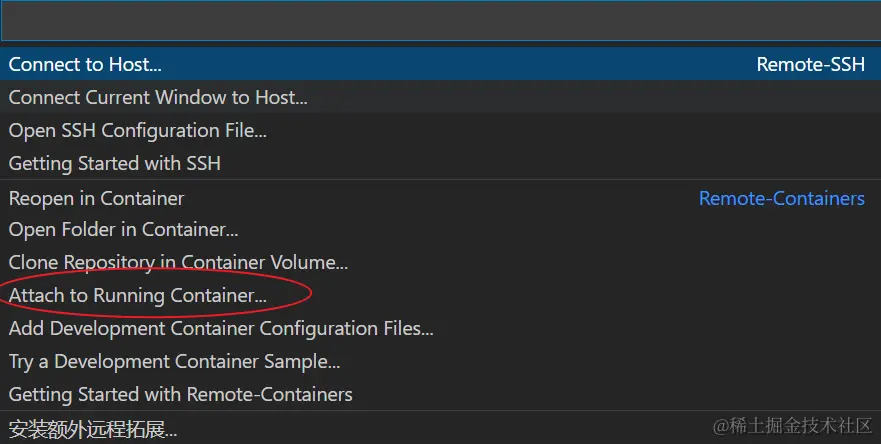The width and height of the screenshot is (881, 444).
Task: Choose 'Add Development Container Configuration Files...'
Action: tap(221, 328)
